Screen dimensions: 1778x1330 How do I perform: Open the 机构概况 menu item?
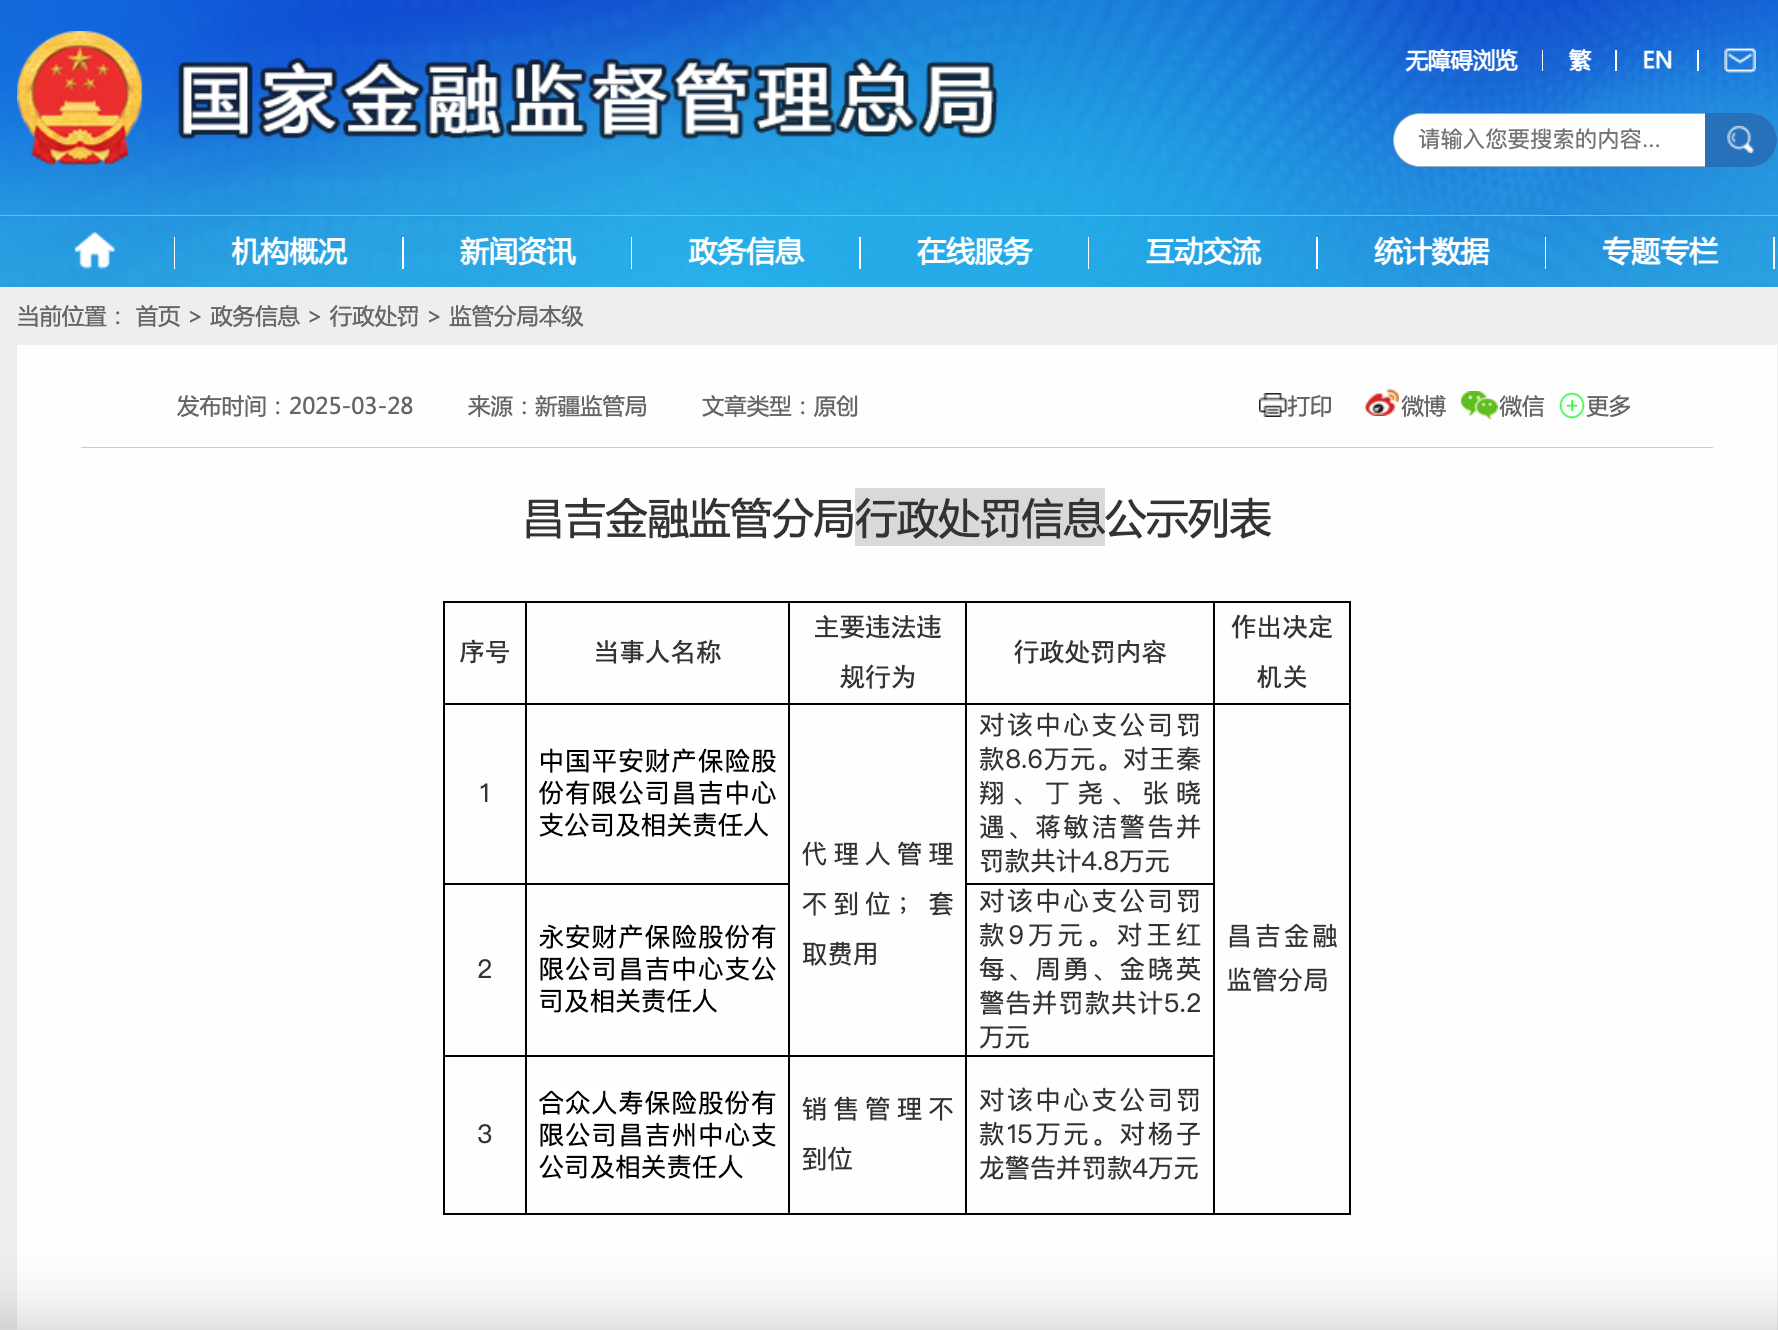(288, 252)
